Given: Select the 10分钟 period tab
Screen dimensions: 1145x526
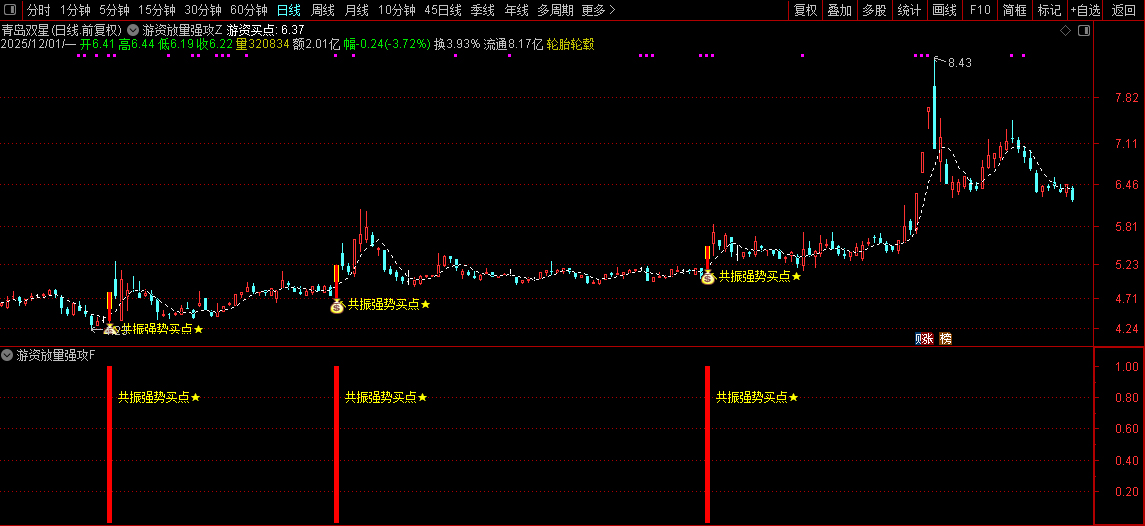Looking at the screenshot, I should pos(397,10).
